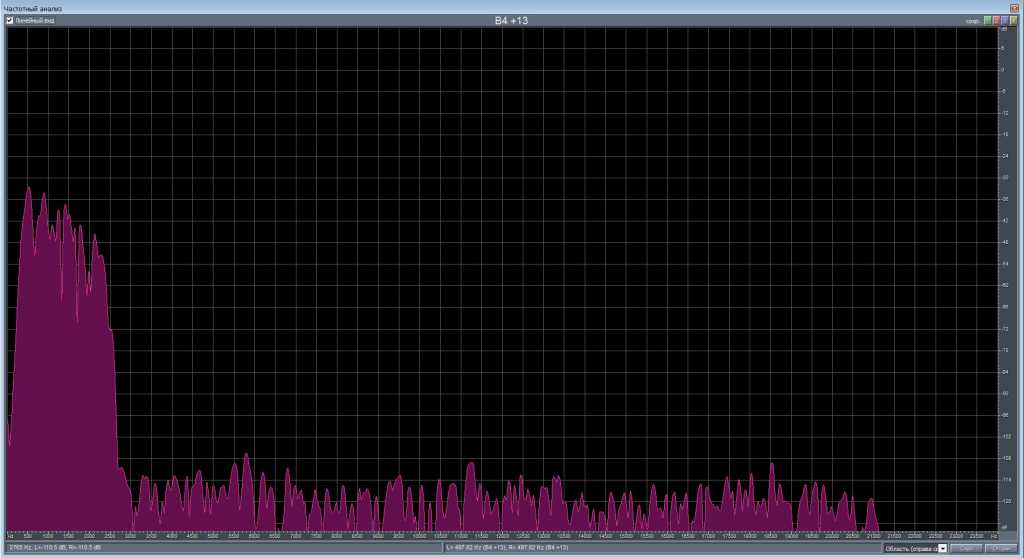Click the green hold snapshot button

tap(987, 20)
